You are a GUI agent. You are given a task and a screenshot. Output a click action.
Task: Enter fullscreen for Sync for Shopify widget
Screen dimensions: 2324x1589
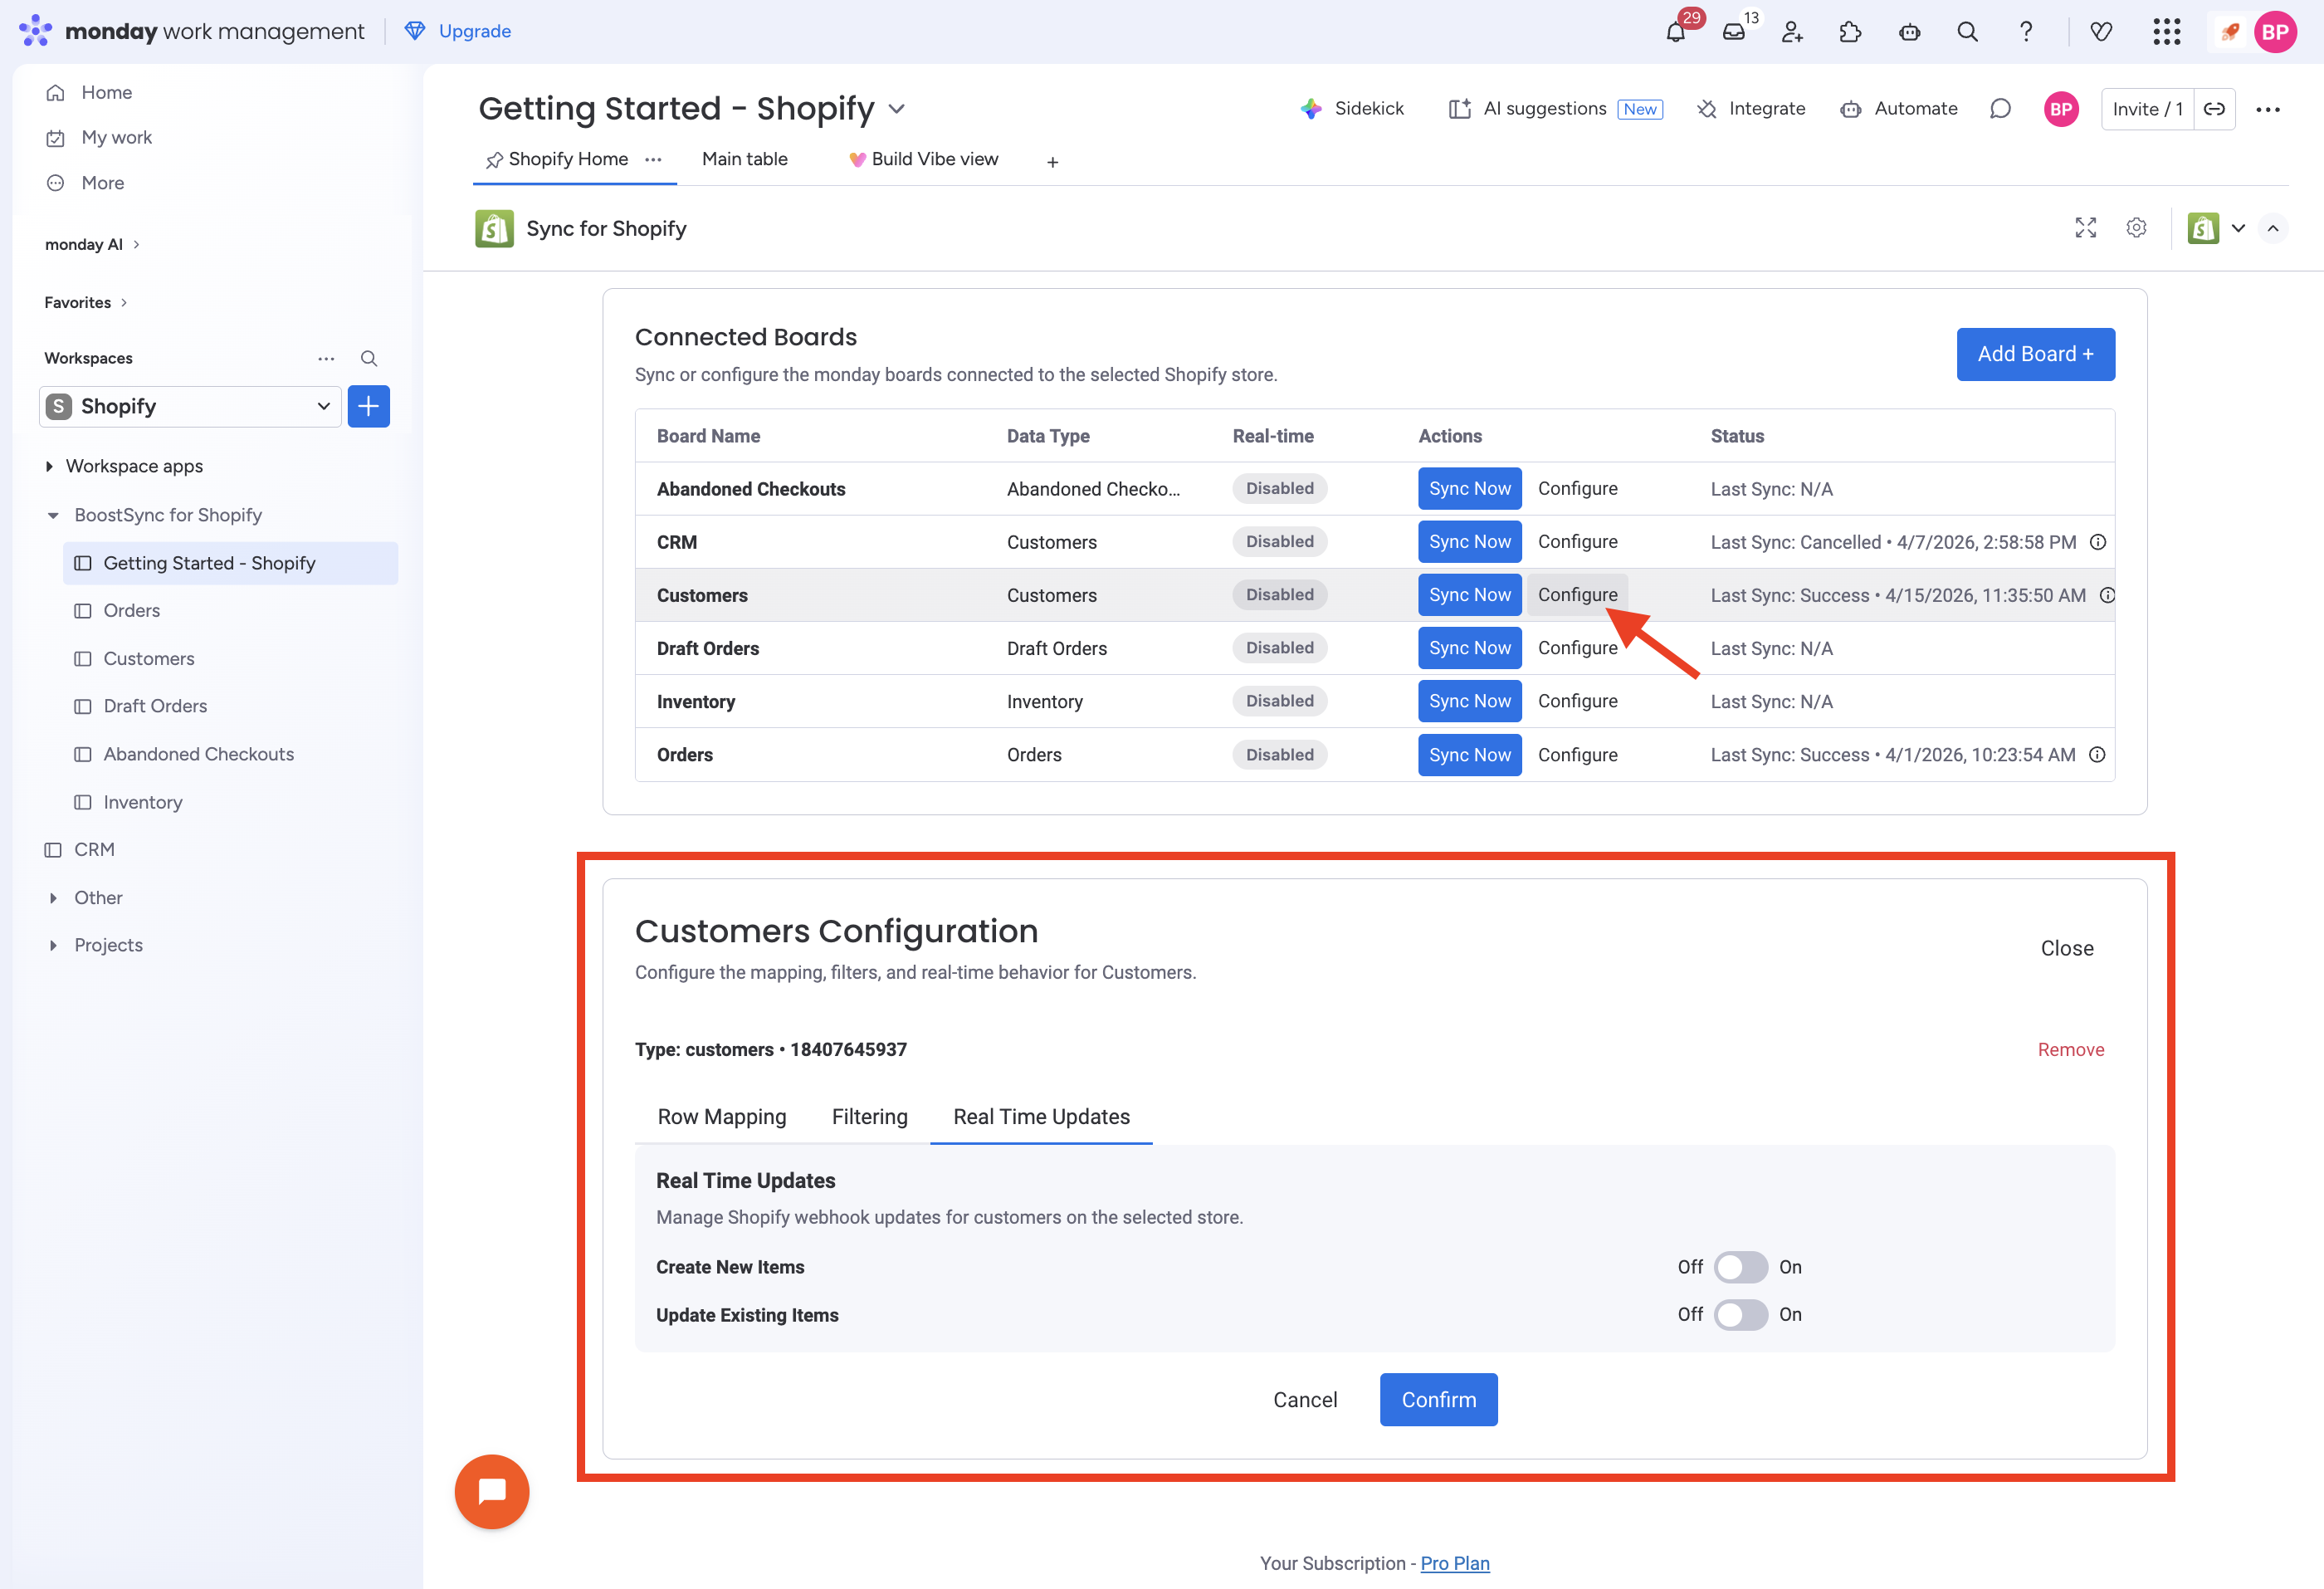[2085, 228]
